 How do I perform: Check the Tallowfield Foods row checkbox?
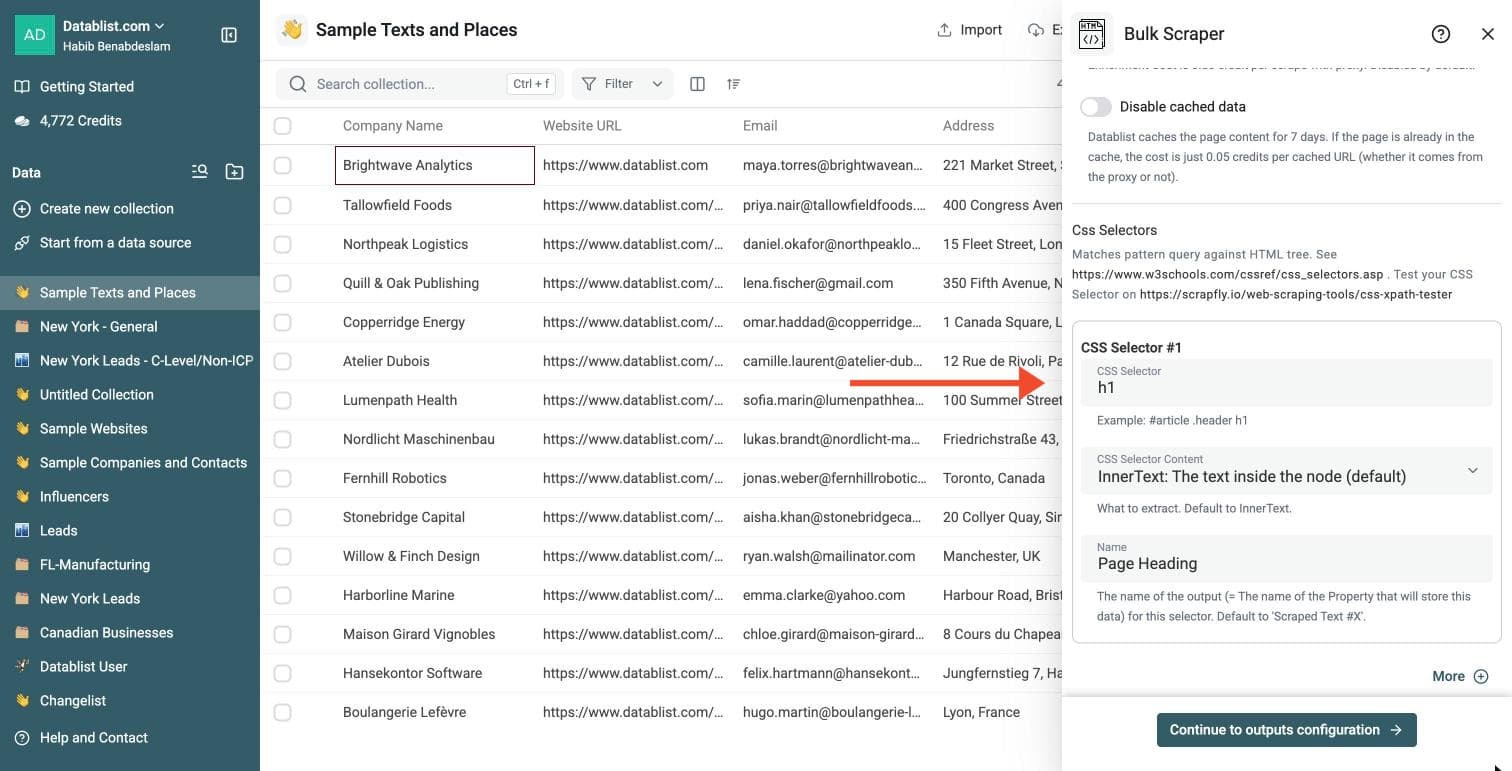pos(283,205)
